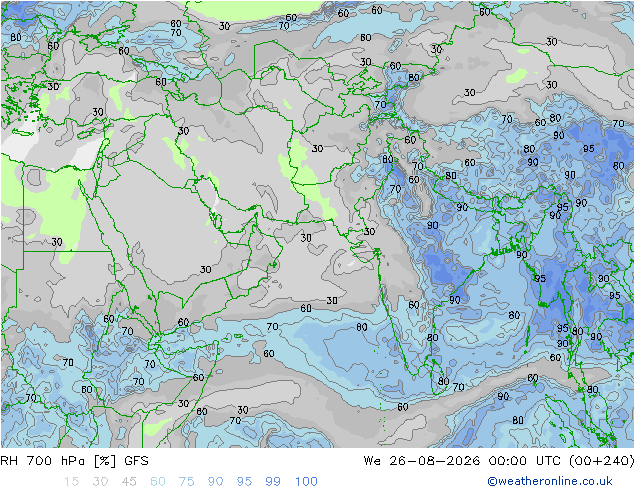Select the legend value 75
The width and height of the screenshot is (634, 490).
pos(186,481)
